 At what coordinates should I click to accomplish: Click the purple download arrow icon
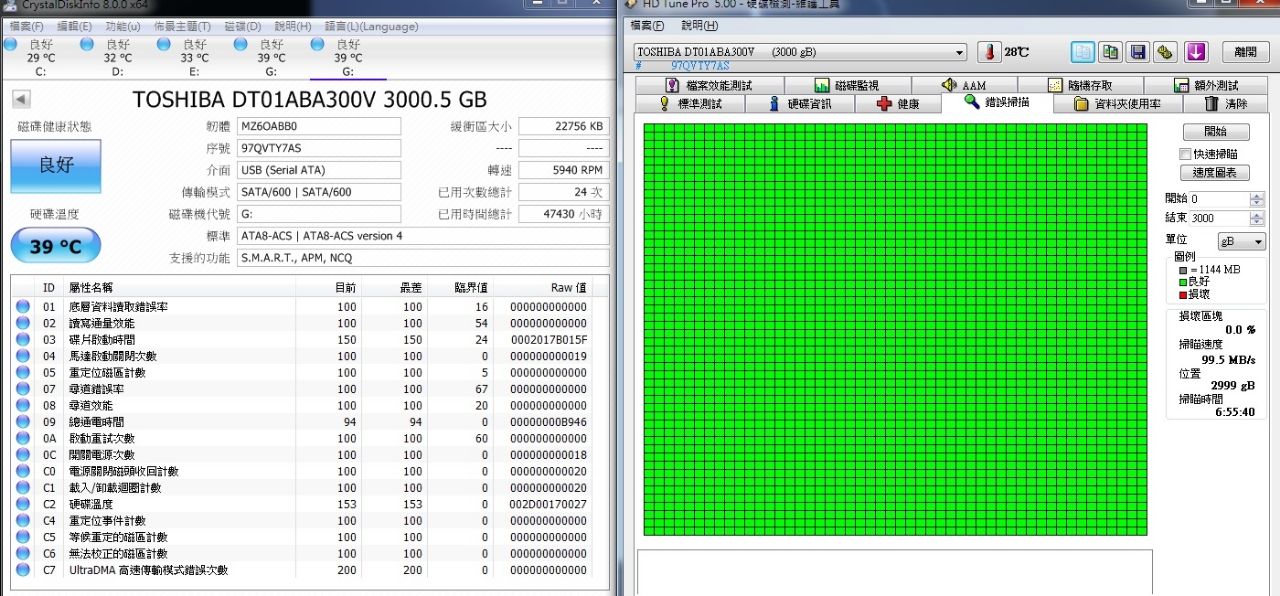(1197, 52)
